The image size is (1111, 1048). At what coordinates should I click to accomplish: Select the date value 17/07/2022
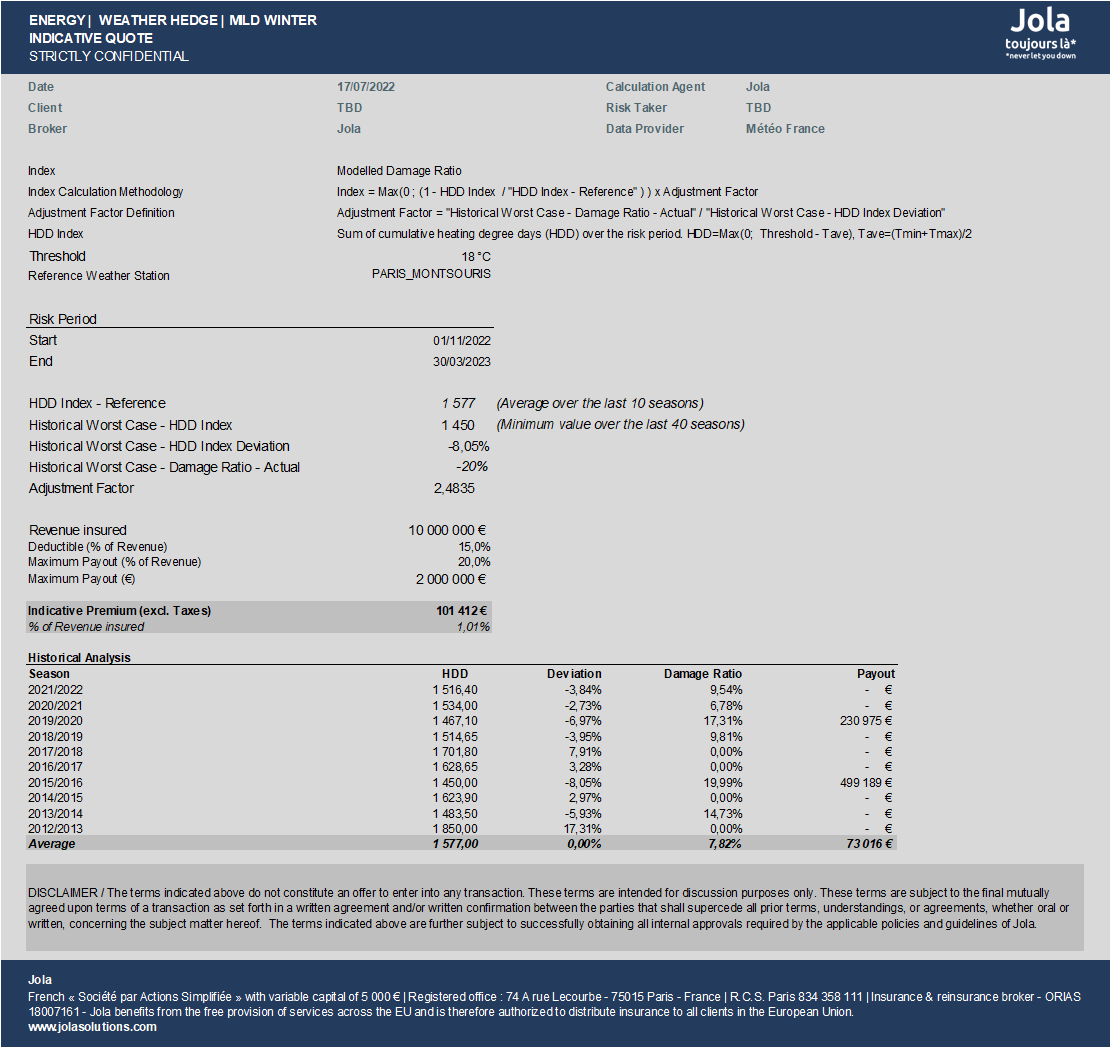(366, 86)
